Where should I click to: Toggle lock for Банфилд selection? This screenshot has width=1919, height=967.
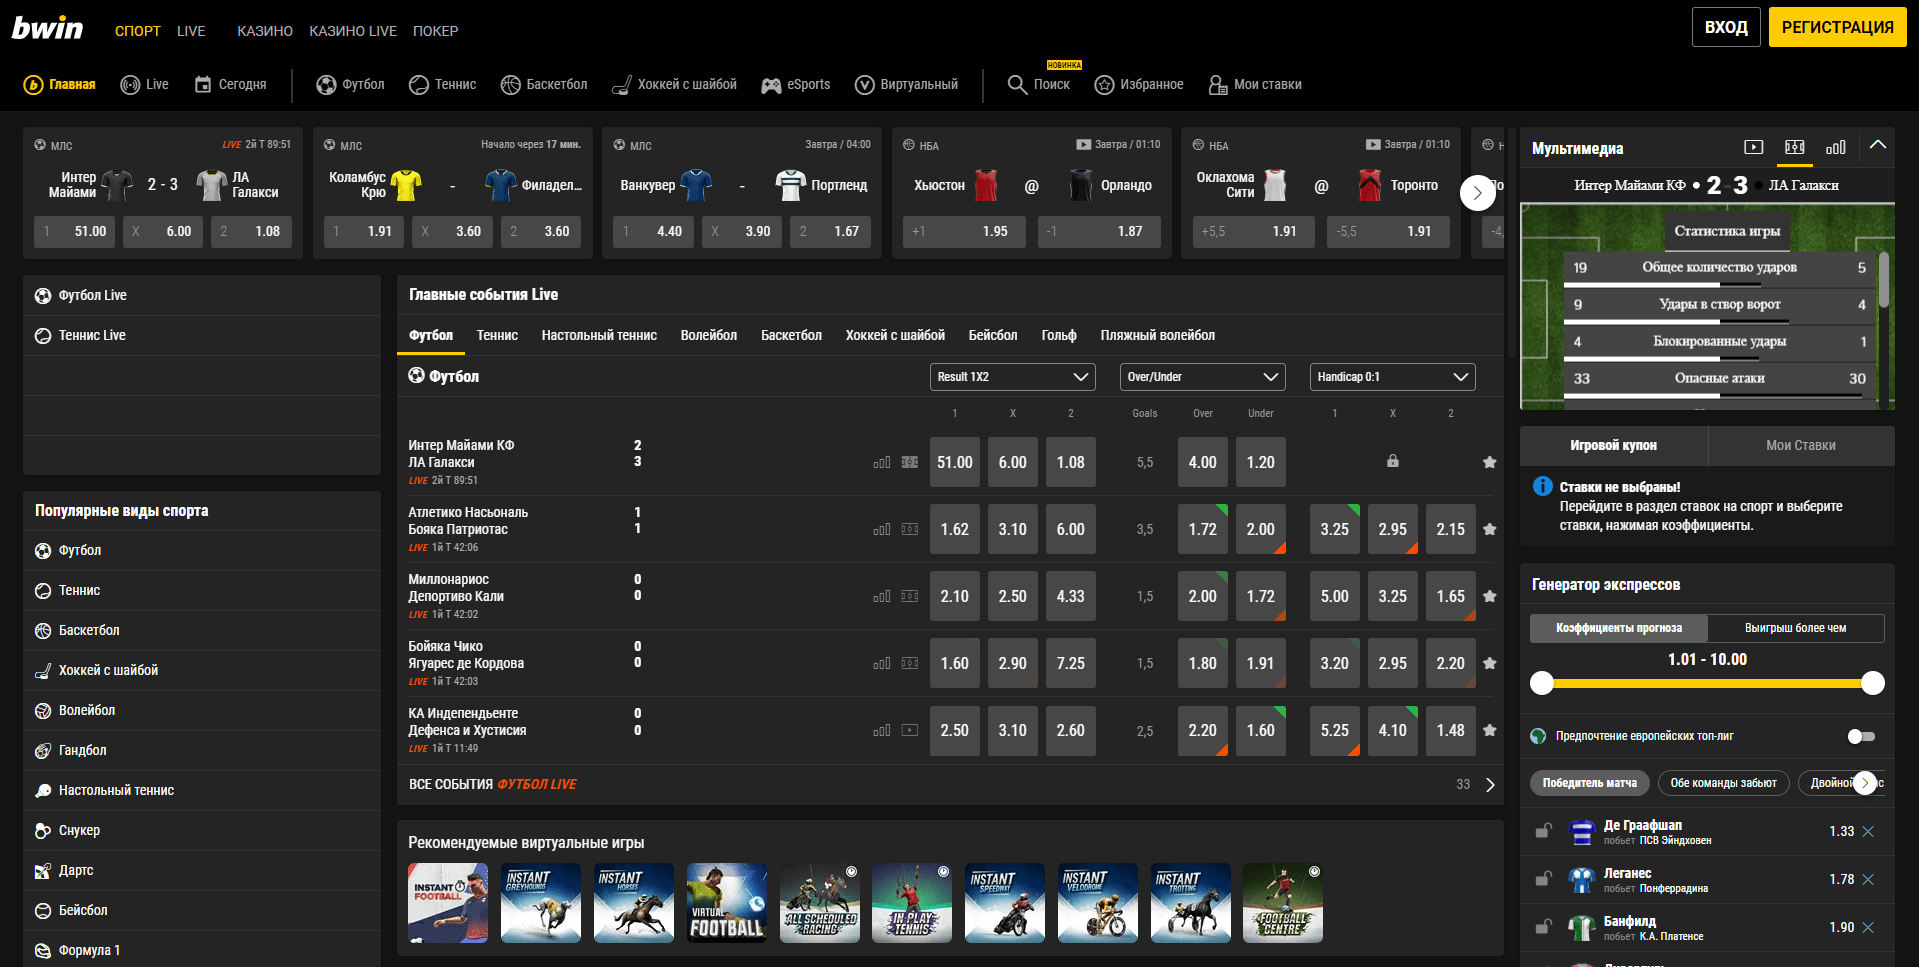point(1544,927)
